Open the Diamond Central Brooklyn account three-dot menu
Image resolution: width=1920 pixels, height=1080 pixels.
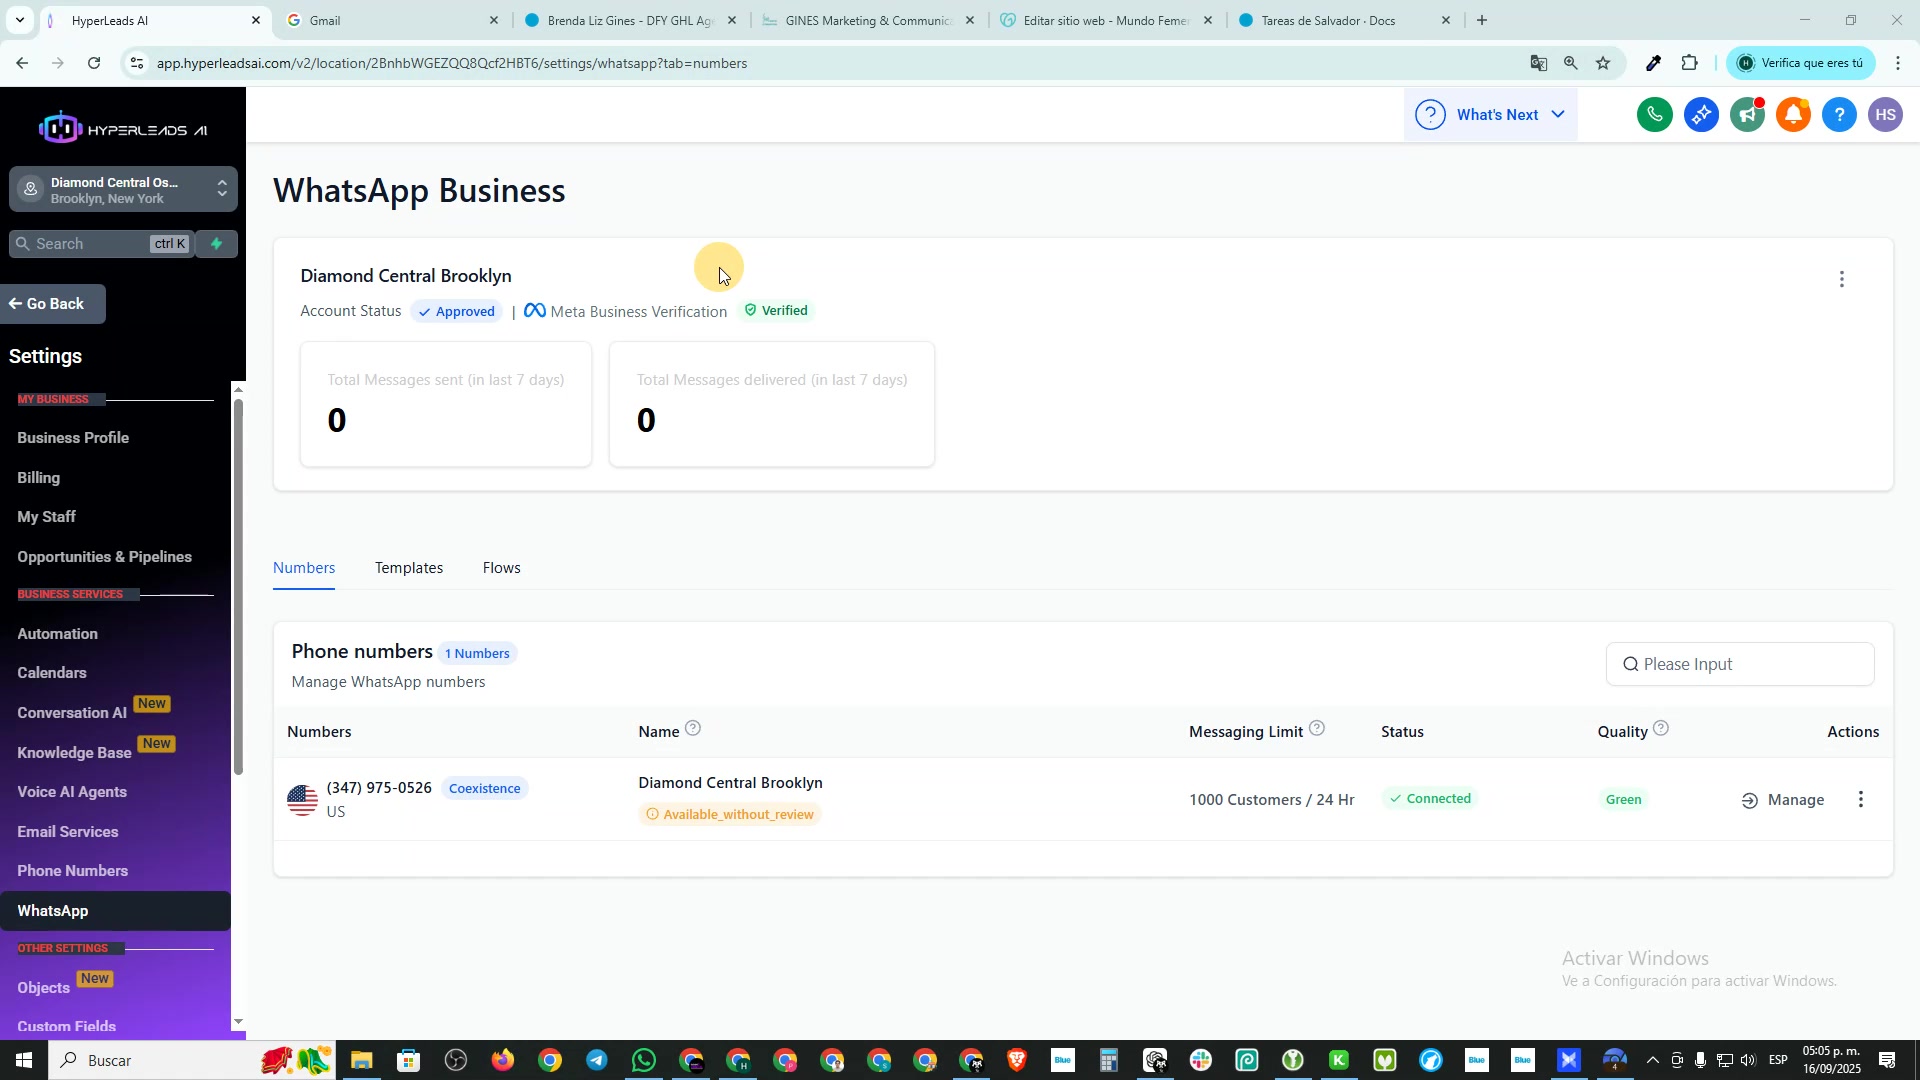tap(1842, 279)
